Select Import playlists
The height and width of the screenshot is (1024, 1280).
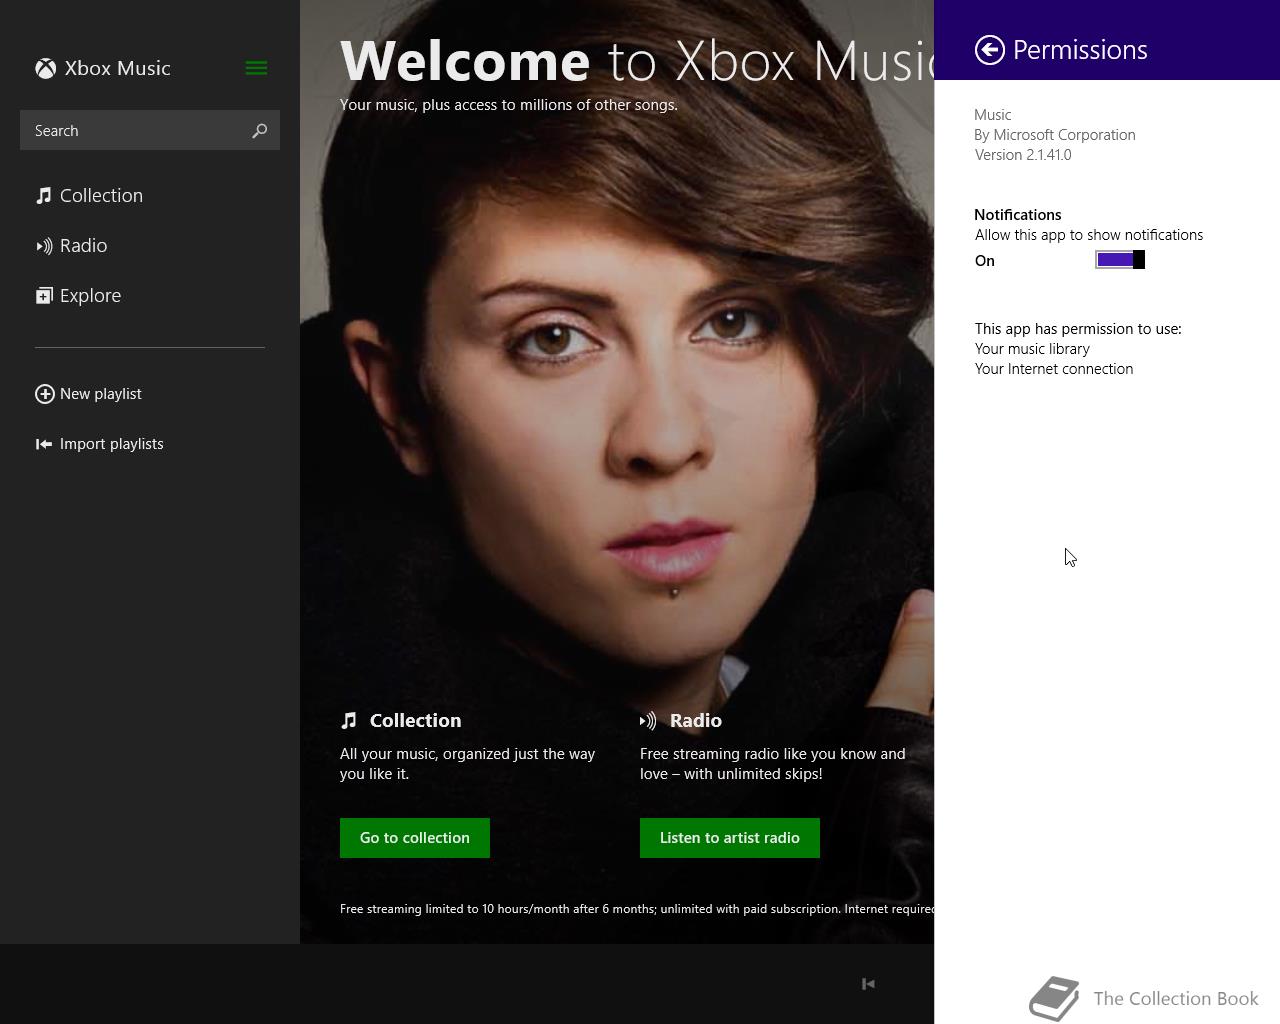pos(99,444)
